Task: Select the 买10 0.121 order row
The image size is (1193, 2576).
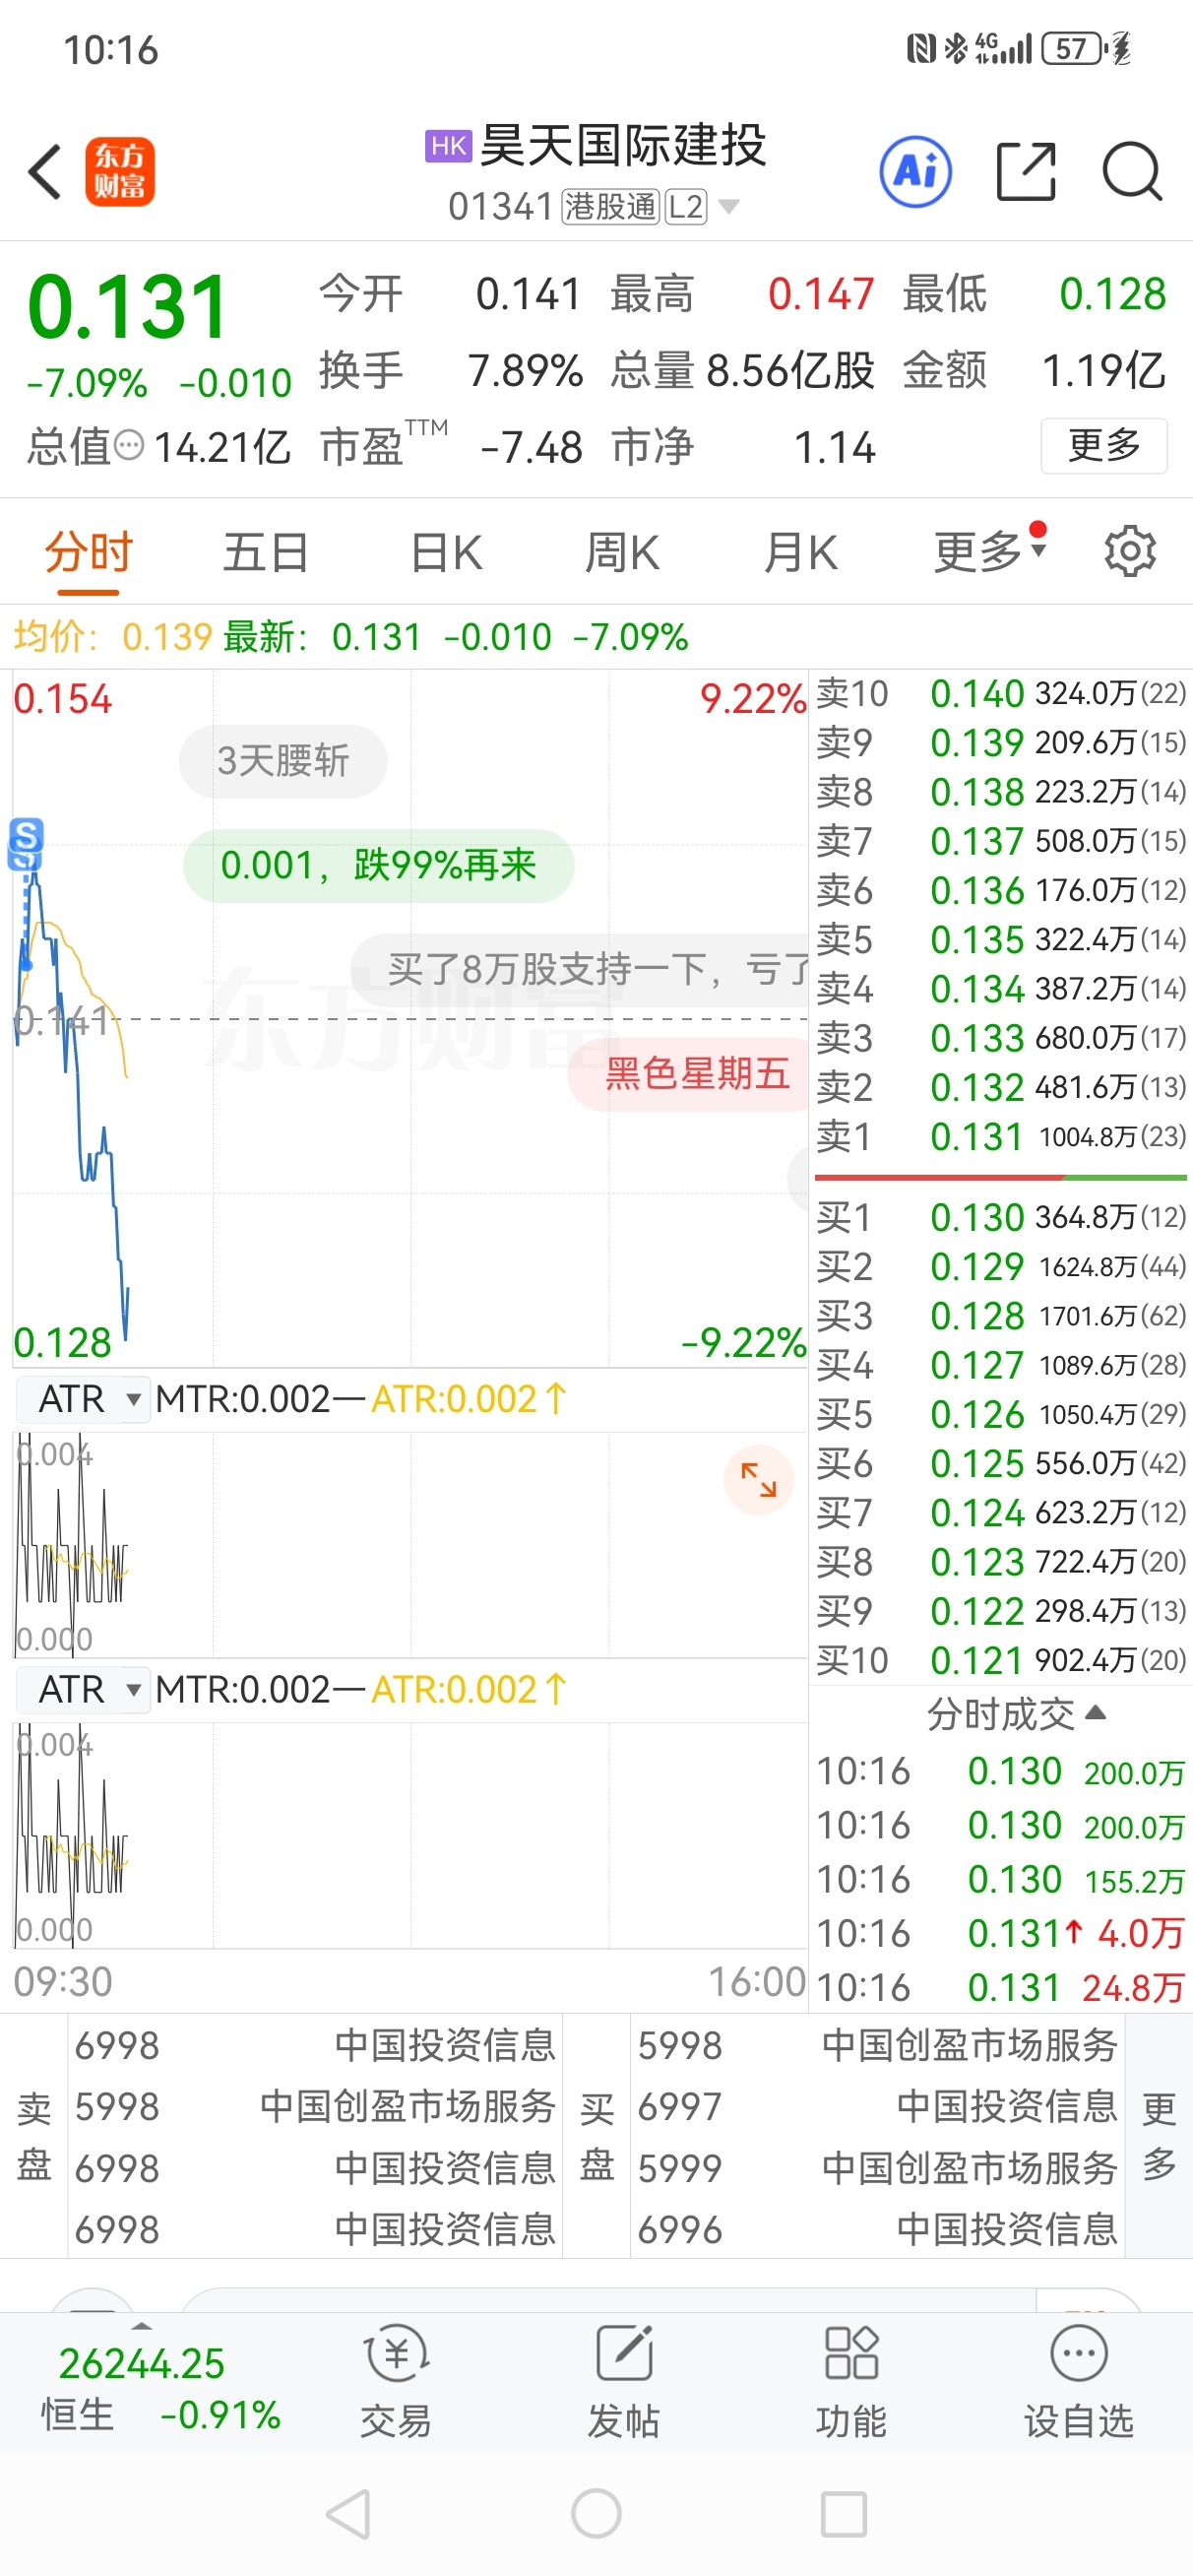Action: [1000, 1660]
